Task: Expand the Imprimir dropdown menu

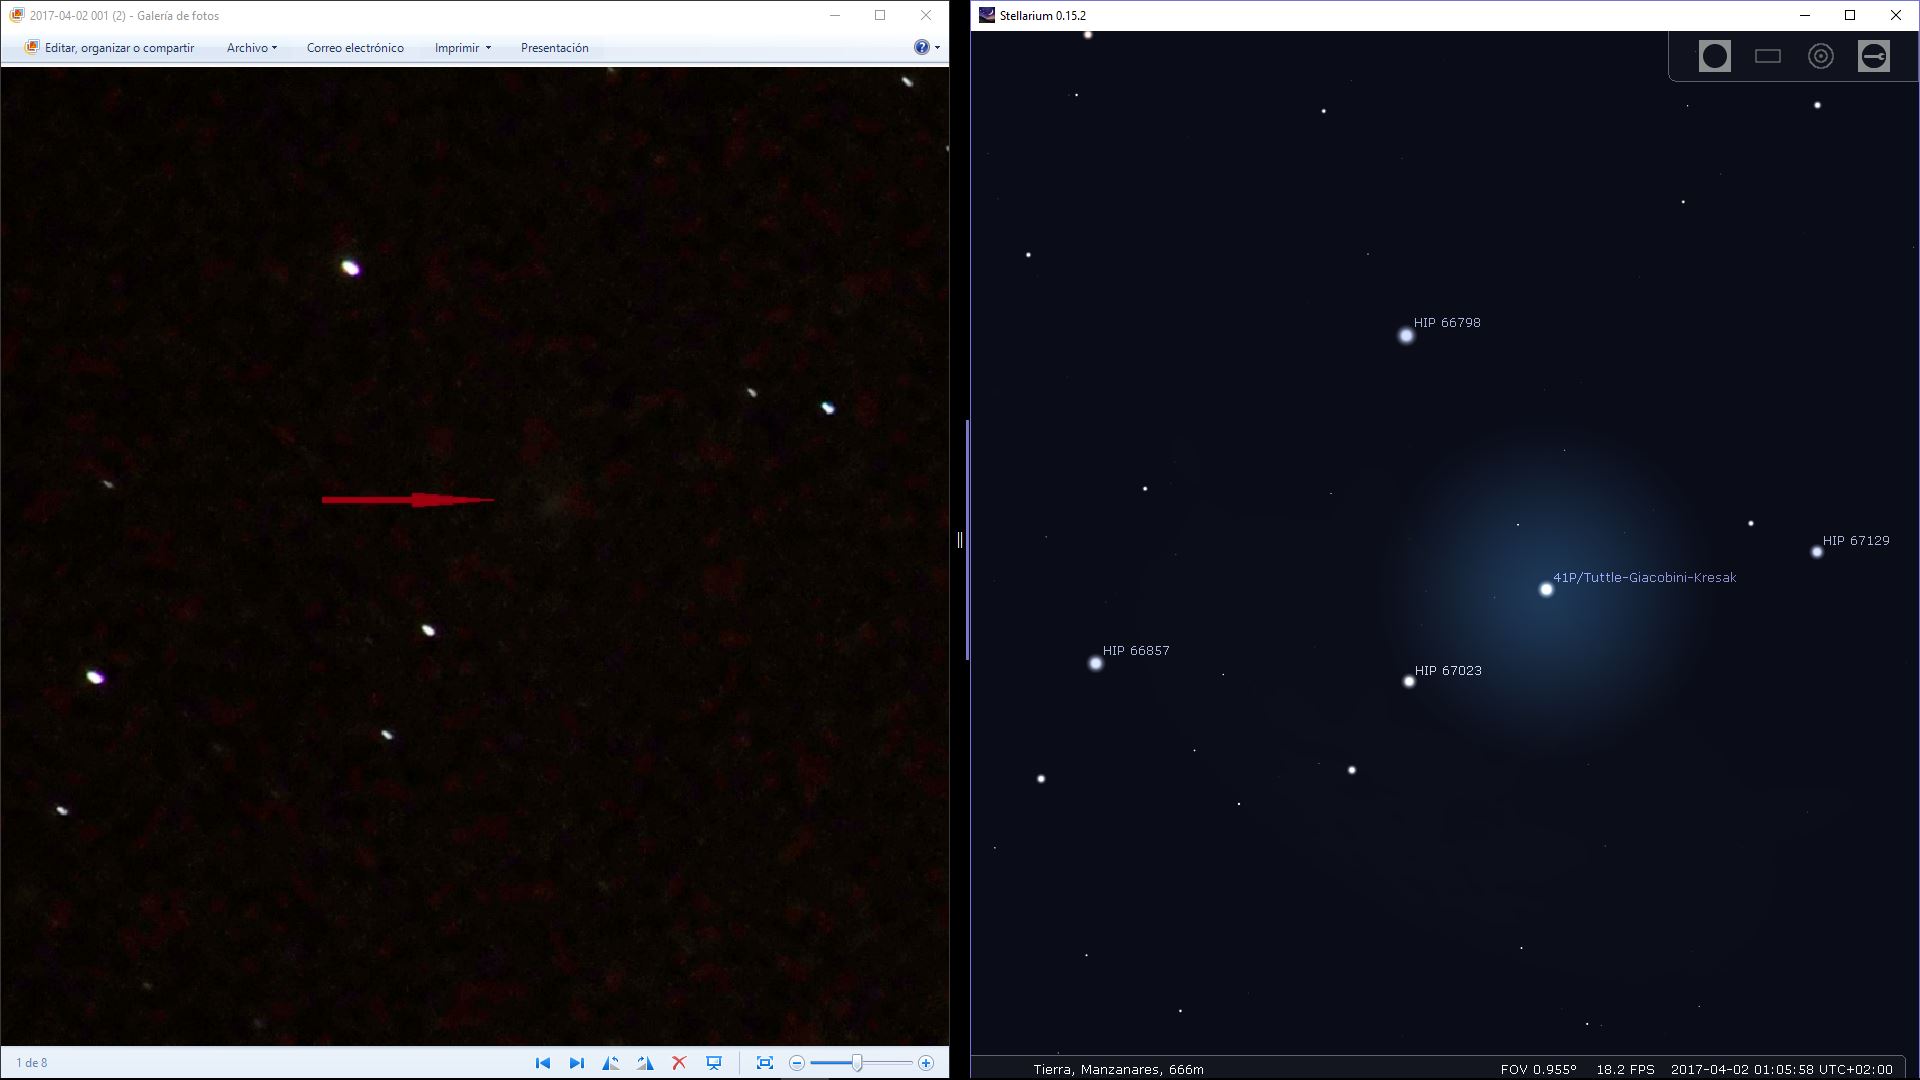Action: (x=462, y=48)
